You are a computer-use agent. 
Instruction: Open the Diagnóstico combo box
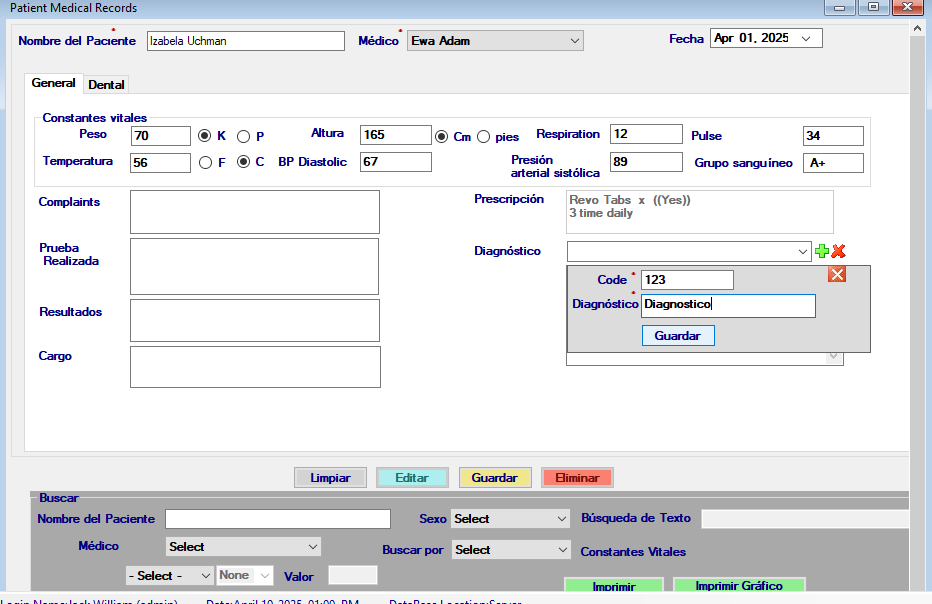pos(689,252)
